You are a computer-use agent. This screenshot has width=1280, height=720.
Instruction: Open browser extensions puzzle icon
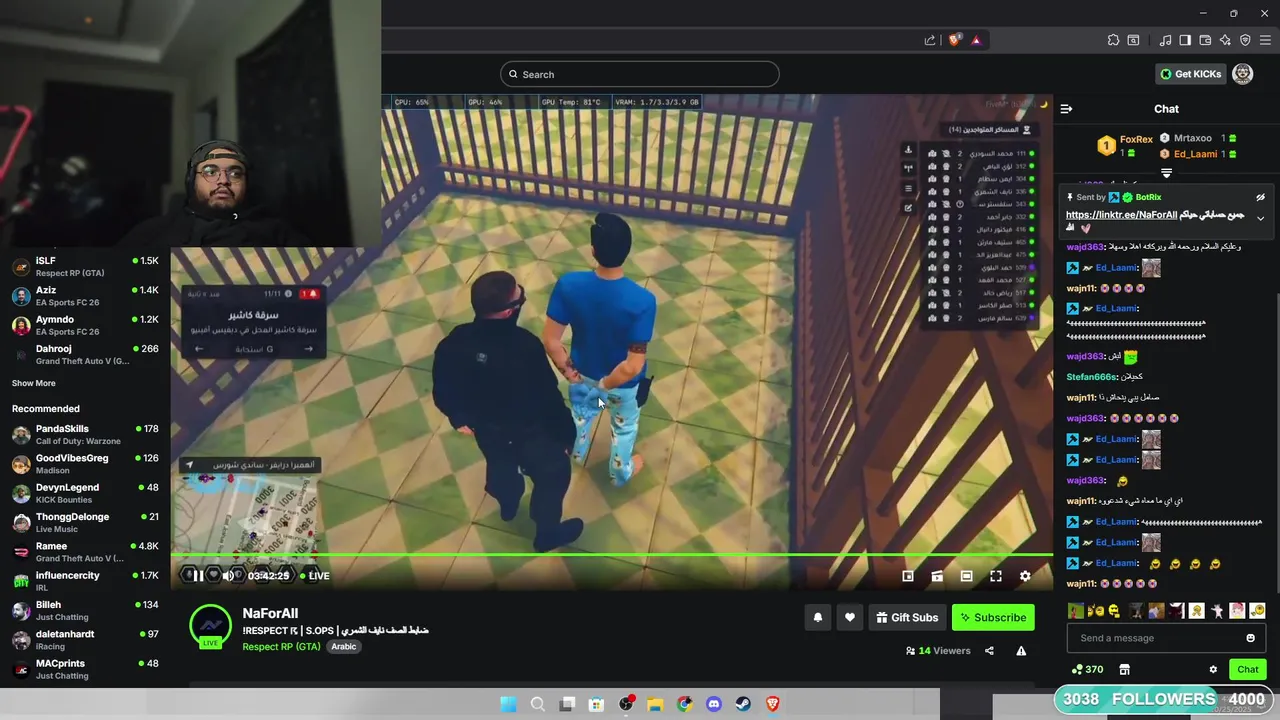click(x=1113, y=40)
